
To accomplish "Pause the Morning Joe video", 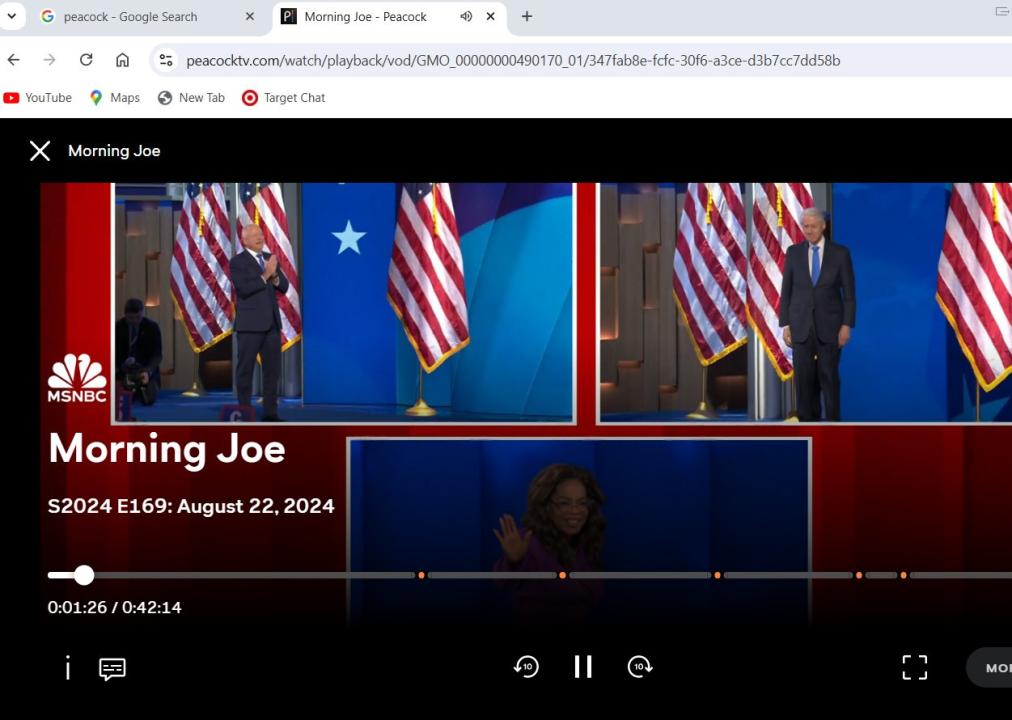I will [x=583, y=667].
